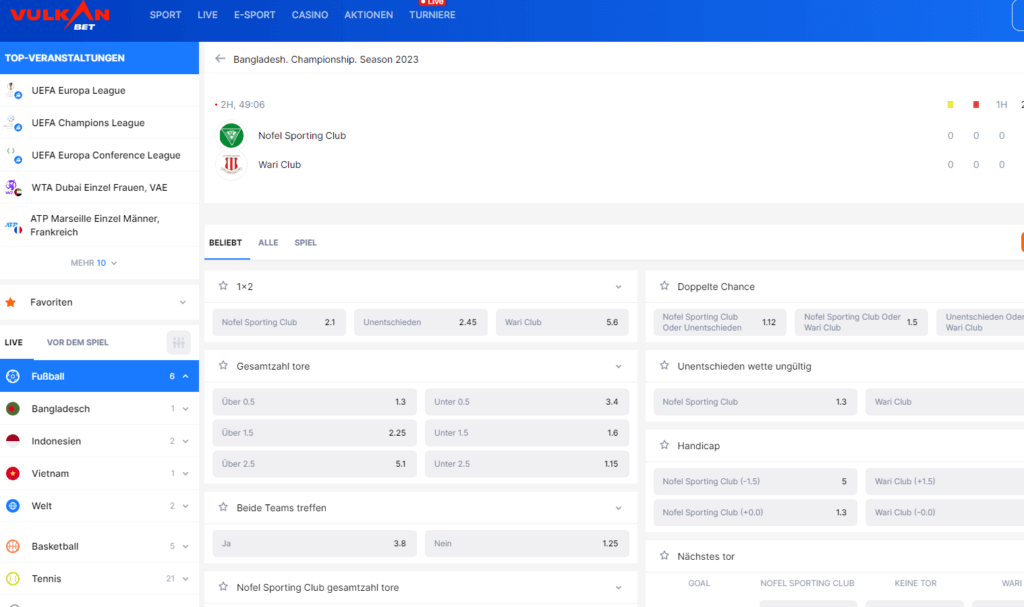Click the Welt globe icon
The width and height of the screenshot is (1024, 607).
[x=13, y=506]
